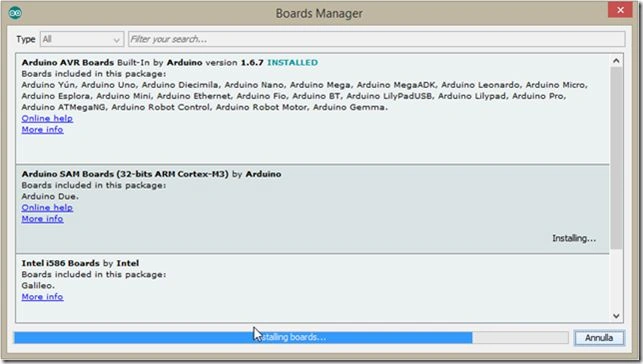Close the Boards Manager window
This screenshot has height=364, width=643.
click(x=620, y=10)
